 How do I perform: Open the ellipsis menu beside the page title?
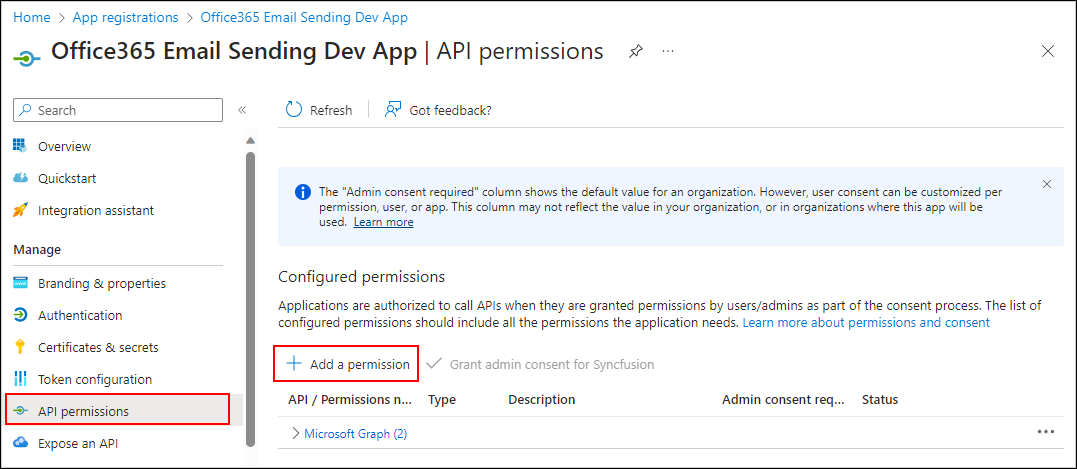(668, 51)
